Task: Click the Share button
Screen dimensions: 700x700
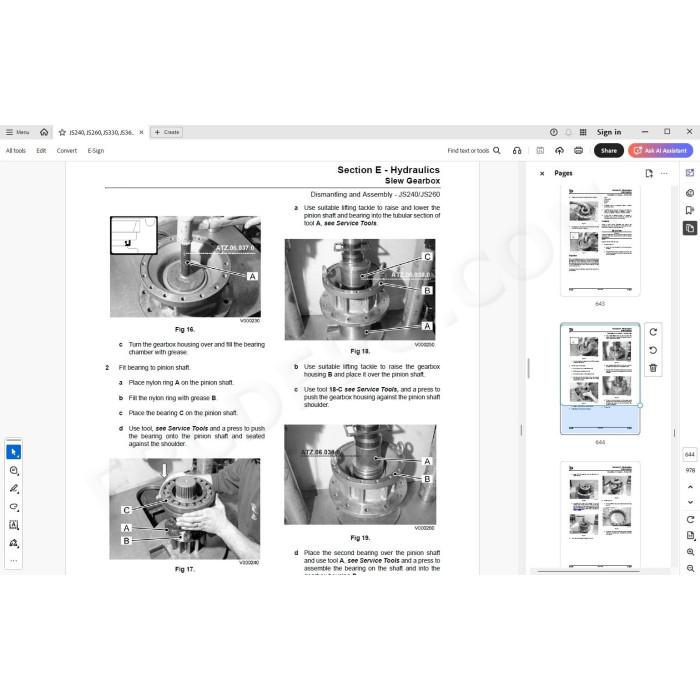Action: tap(608, 151)
